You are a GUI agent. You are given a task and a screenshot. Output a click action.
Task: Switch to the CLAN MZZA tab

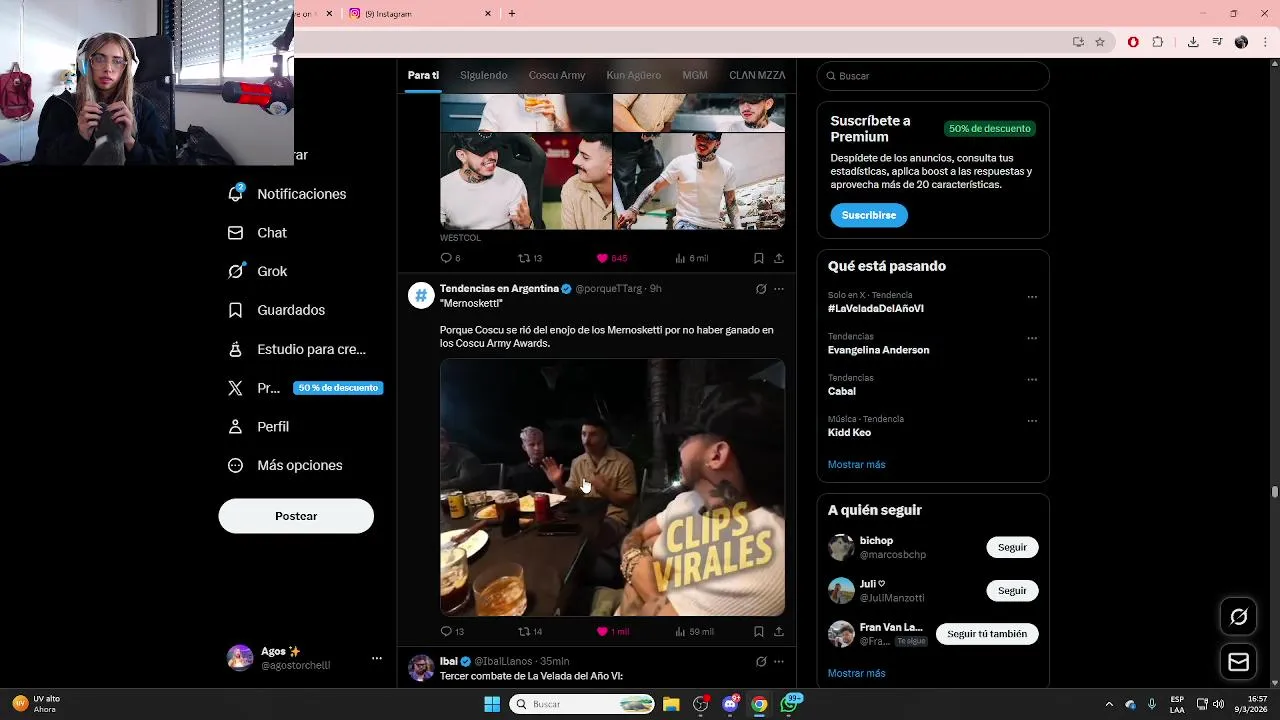(757, 75)
